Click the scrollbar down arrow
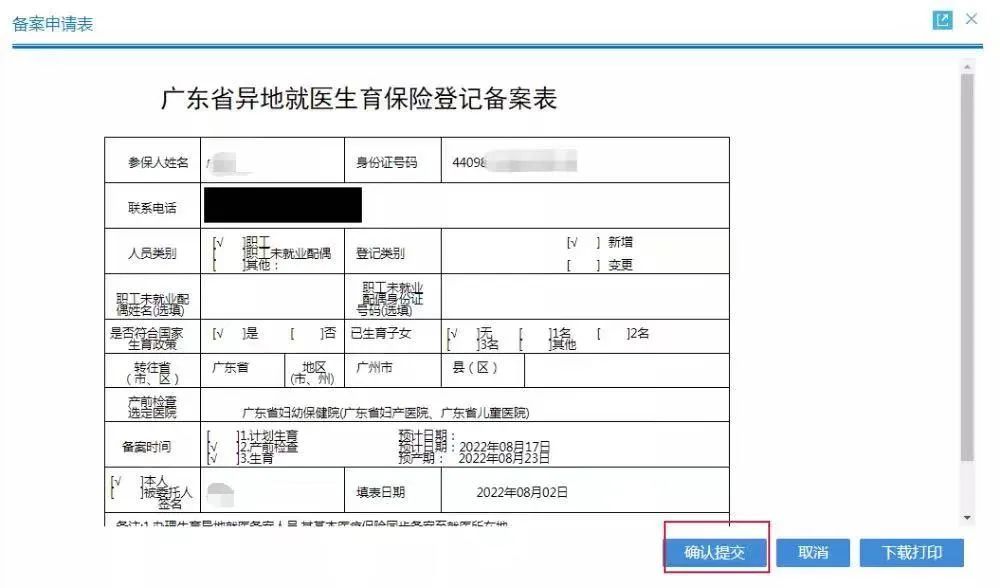Screen dimensions: 1000x588 [966, 518]
